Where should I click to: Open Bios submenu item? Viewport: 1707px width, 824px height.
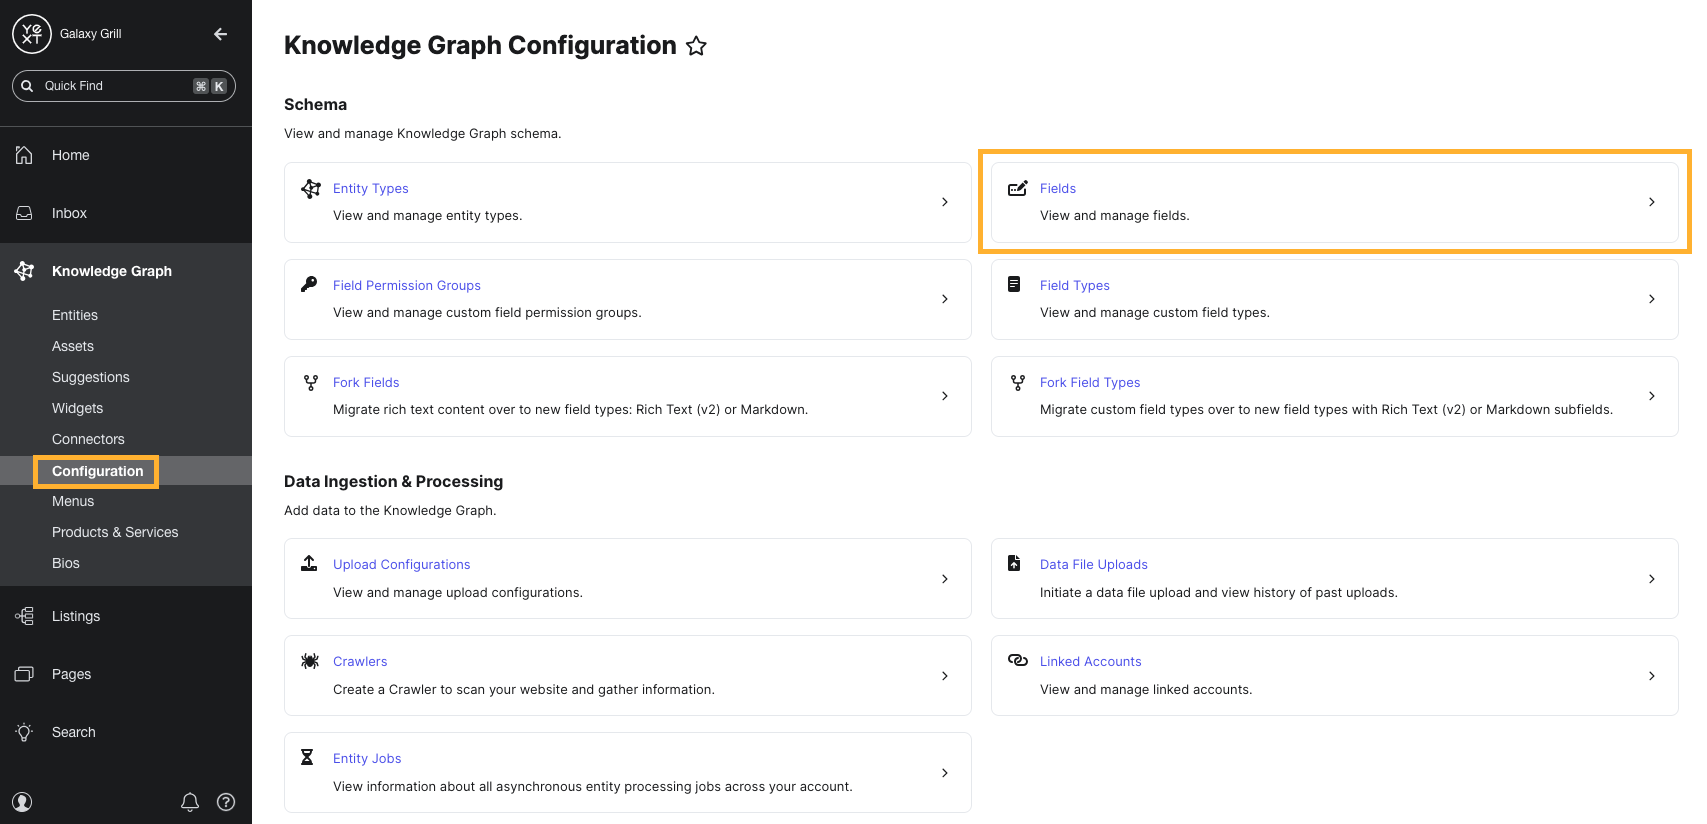tap(66, 563)
